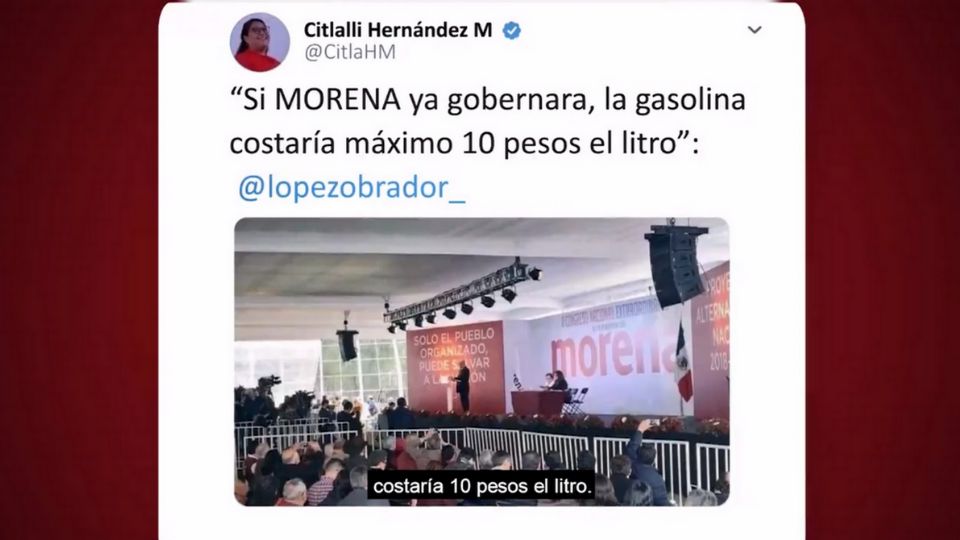Click the table with seated panelists
Viewport: 960px width, 540px height.
coord(540,403)
